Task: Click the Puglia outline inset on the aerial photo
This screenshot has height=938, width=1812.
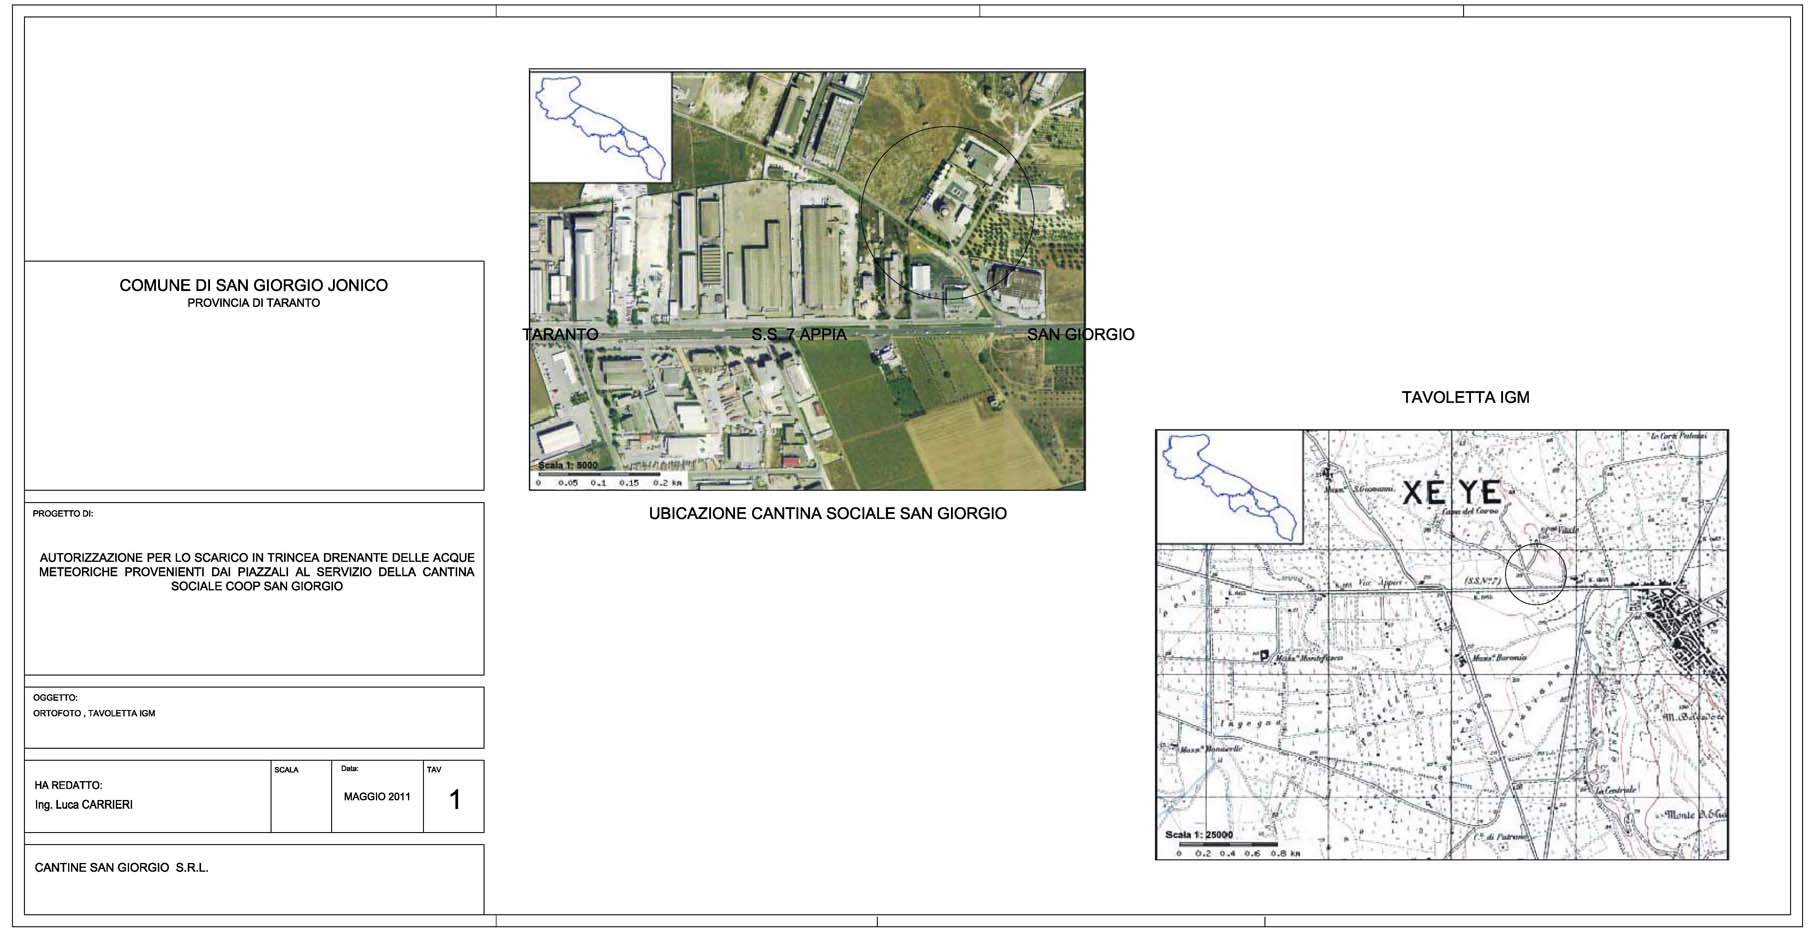Action: tap(600, 127)
